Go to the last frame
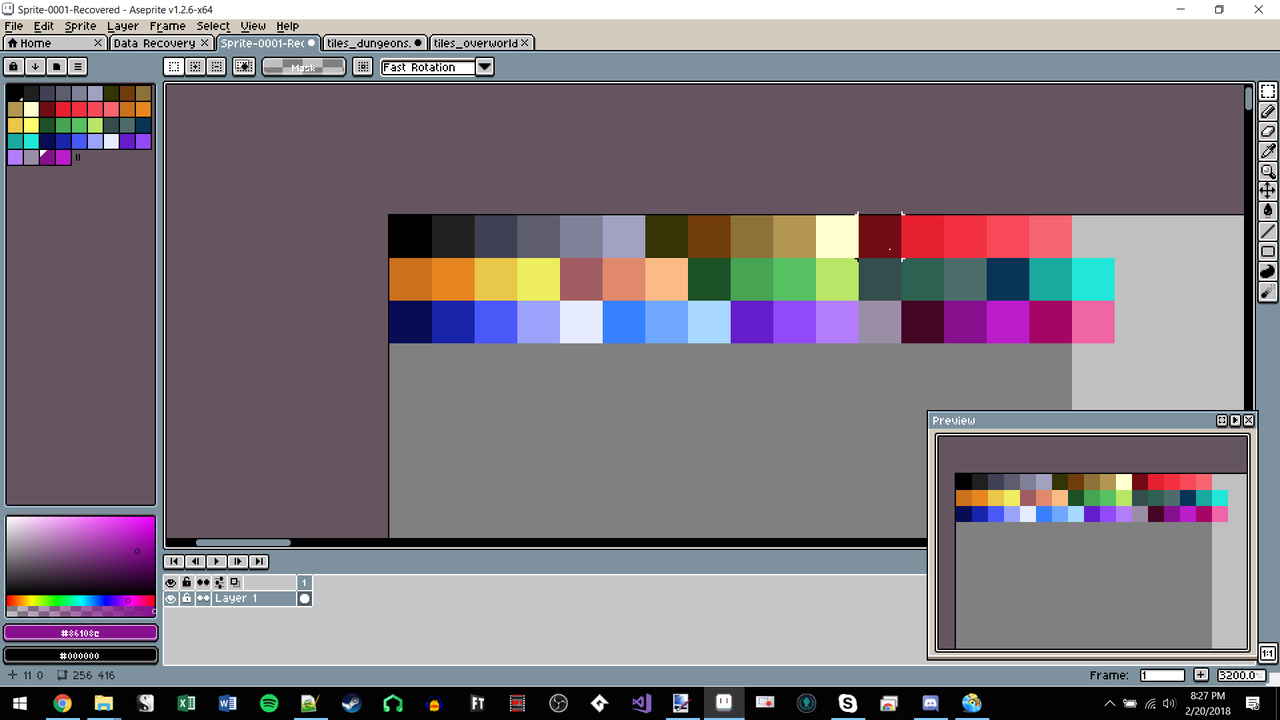 [x=259, y=561]
